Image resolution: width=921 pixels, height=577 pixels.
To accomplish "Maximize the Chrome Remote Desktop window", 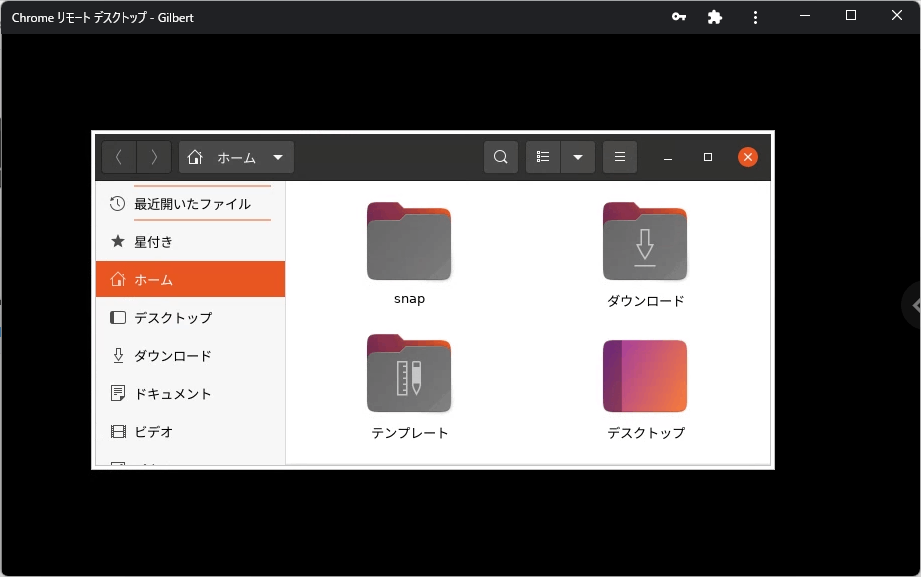I will coord(851,16).
